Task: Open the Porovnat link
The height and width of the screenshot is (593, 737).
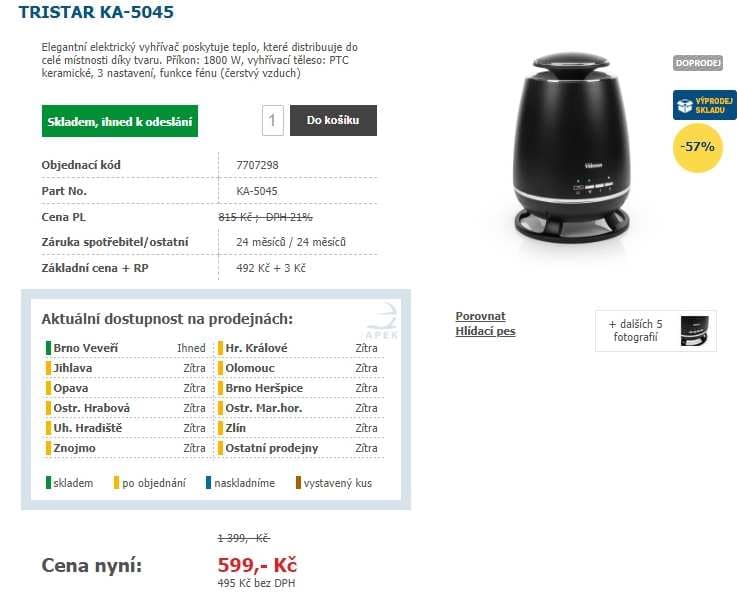Action: point(480,316)
